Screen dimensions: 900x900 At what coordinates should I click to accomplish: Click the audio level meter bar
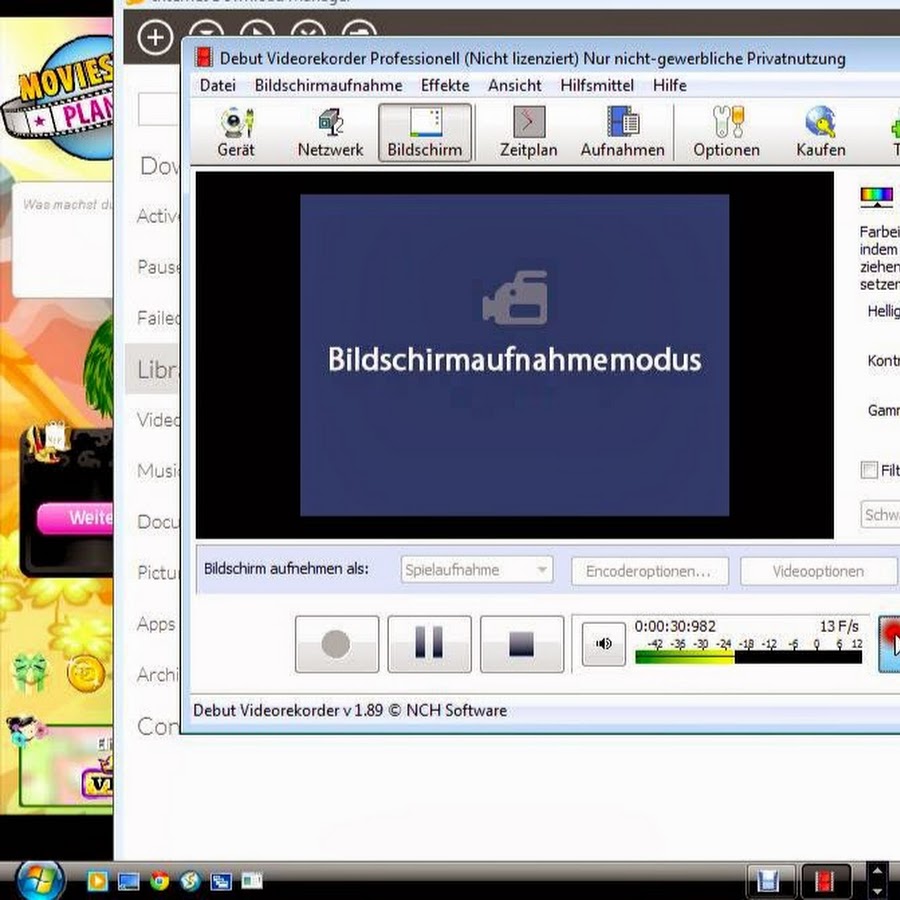pyautogui.click(x=748, y=658)
